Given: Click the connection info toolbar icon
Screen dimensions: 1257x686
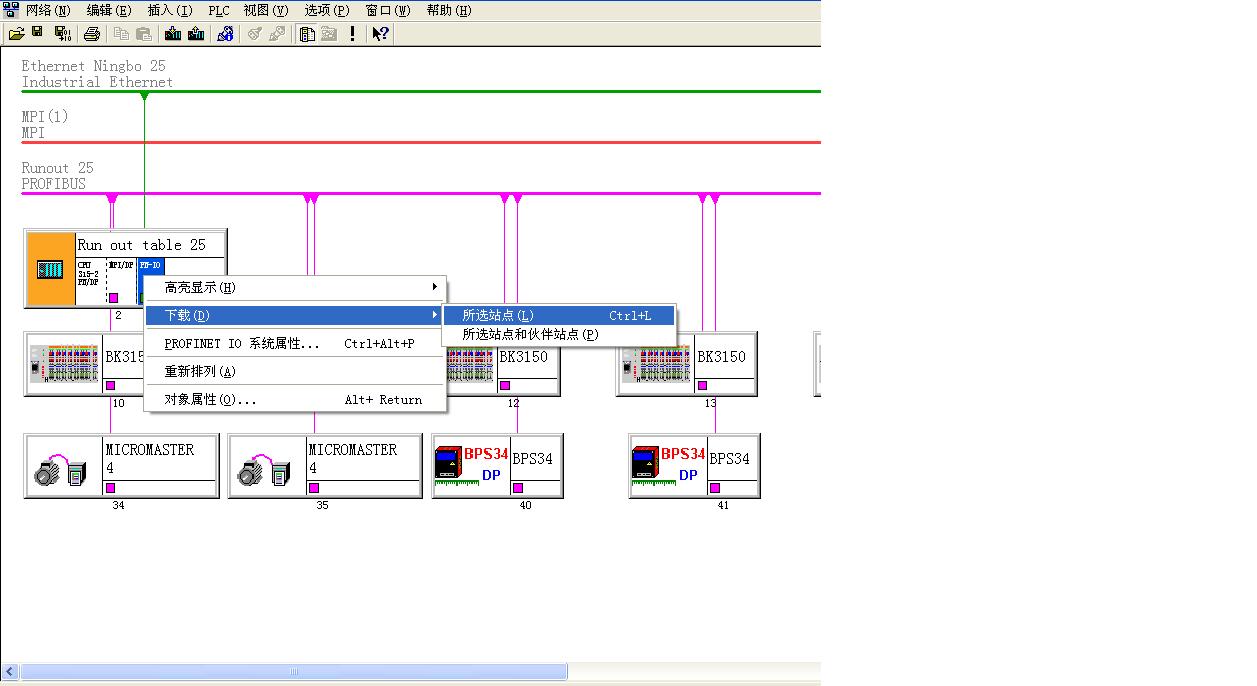Looking at the screenshot, I should [225, 34].
